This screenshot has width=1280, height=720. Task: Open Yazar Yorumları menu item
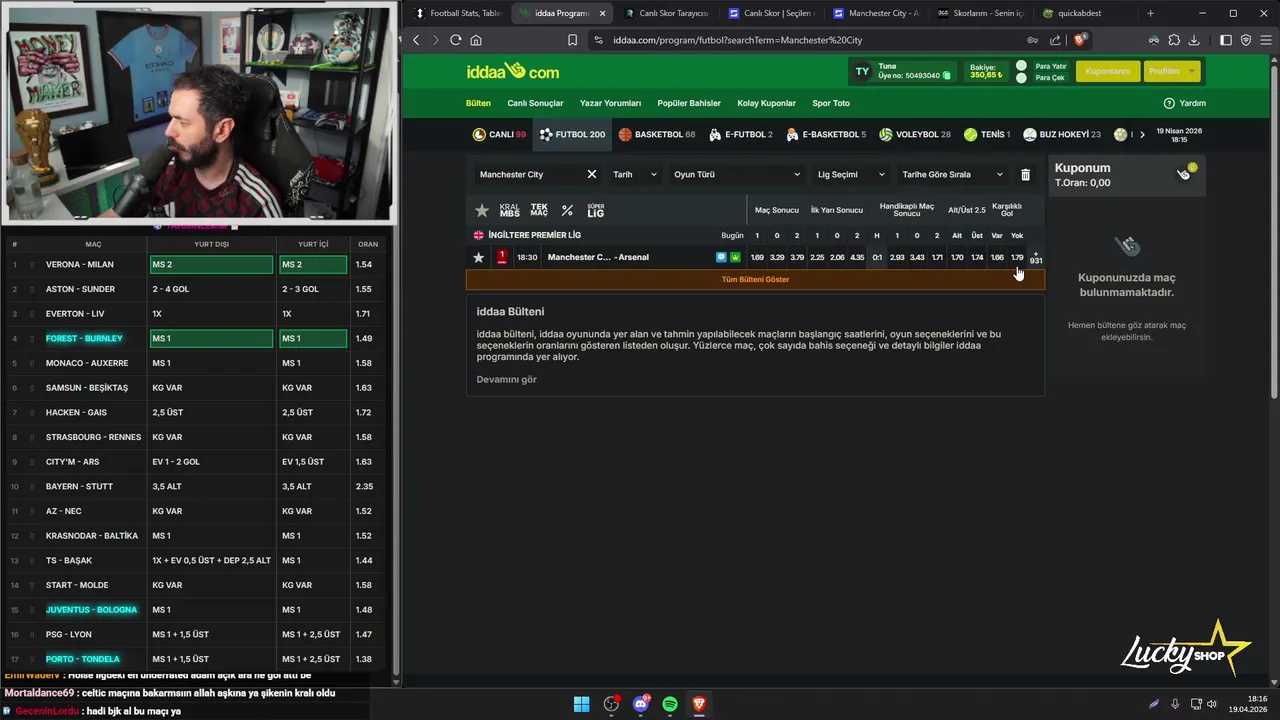pyautogui.click(x=610, y=103)
